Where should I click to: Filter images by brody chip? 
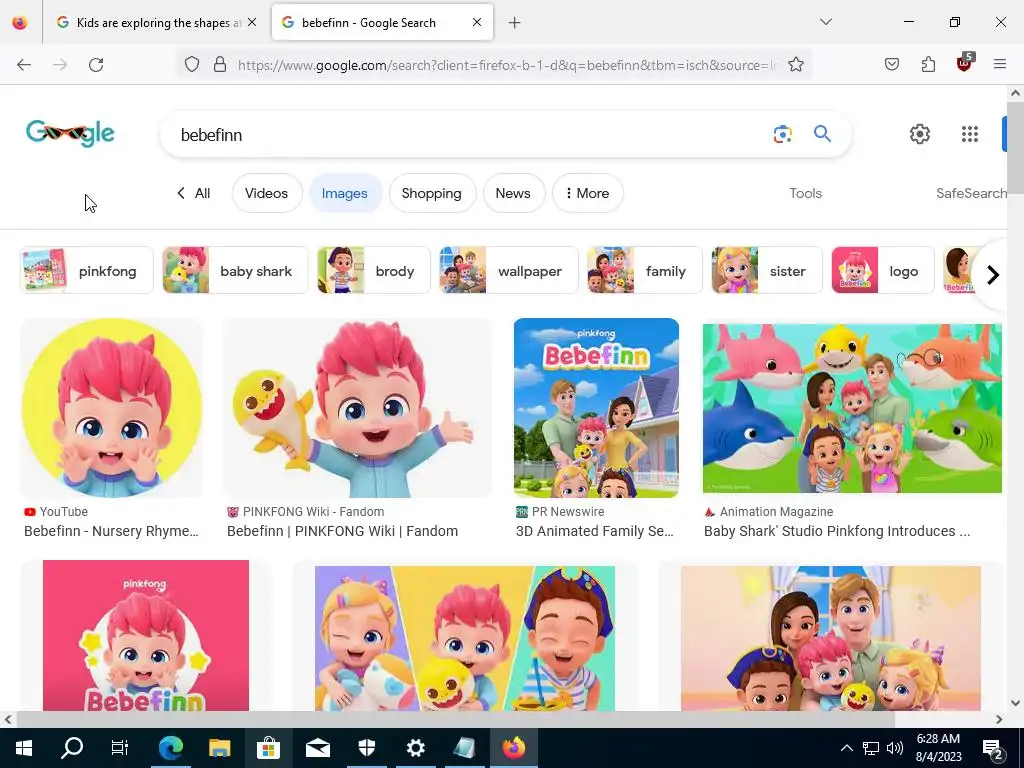[374, 270]
